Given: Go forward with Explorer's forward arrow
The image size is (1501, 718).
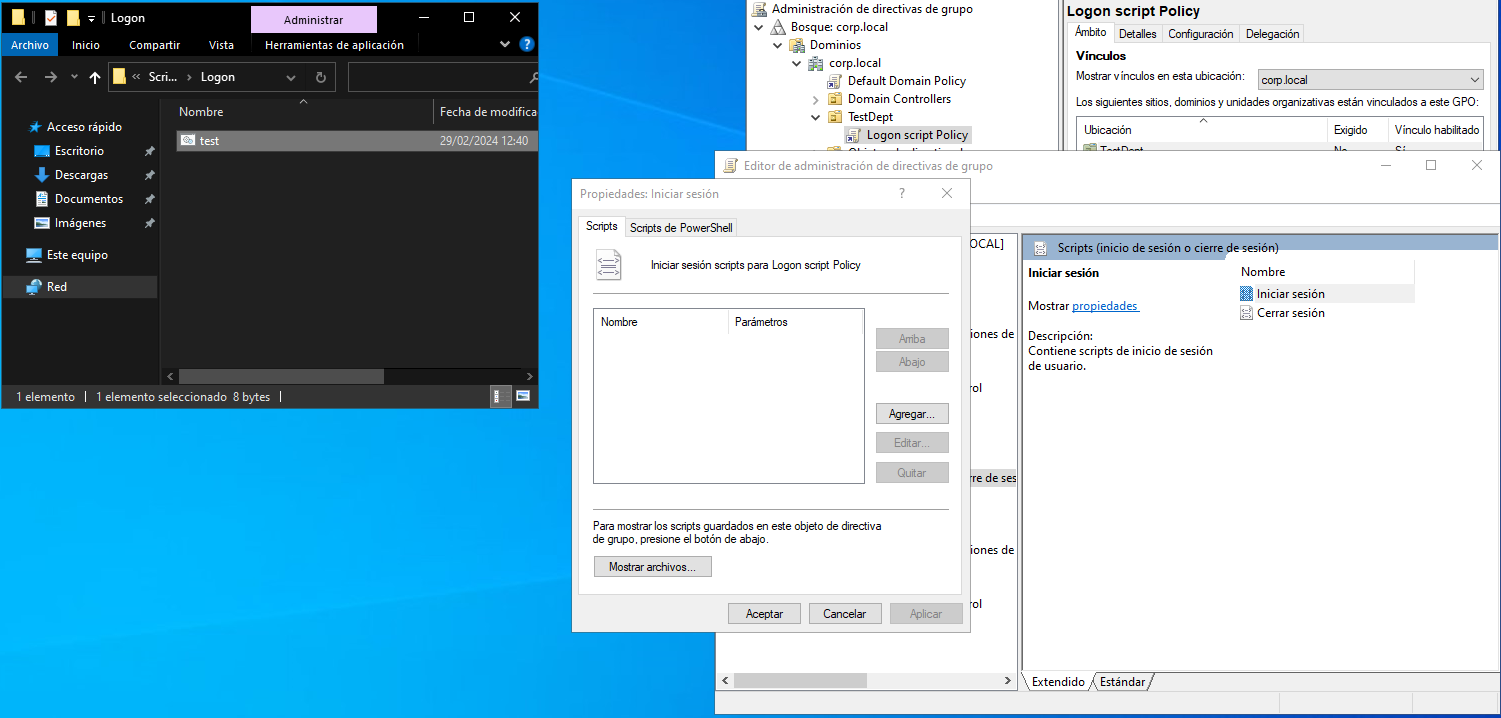Looking at the screenshot, I should click(x=50, y=77).
